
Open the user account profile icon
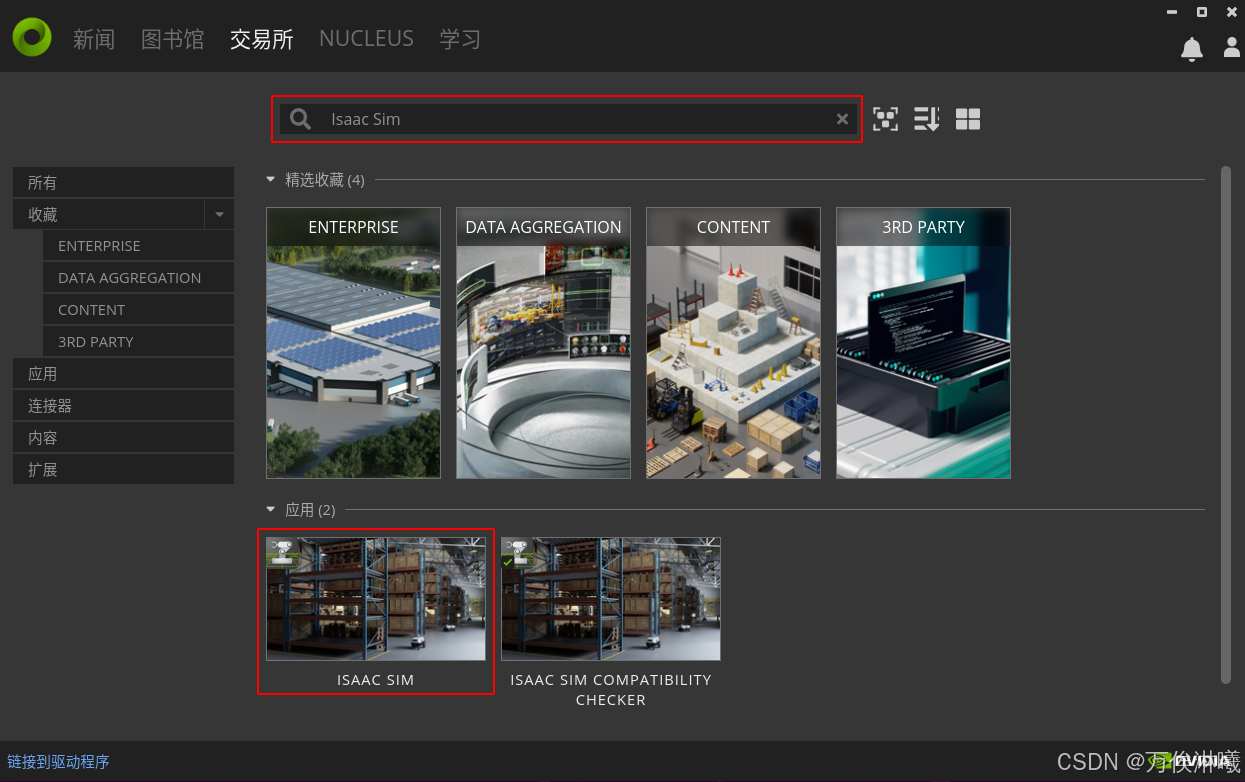(x=1232, y=48)
